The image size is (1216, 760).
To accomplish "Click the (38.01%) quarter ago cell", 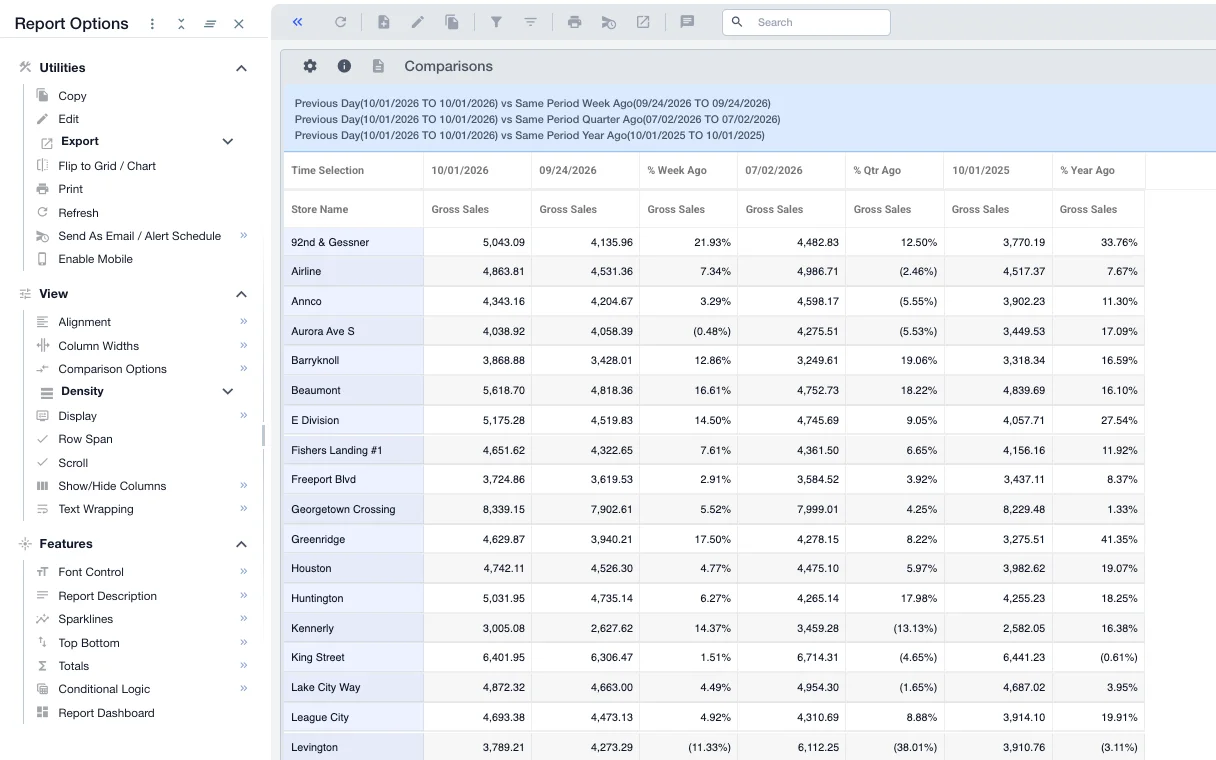I will [894, 747].
